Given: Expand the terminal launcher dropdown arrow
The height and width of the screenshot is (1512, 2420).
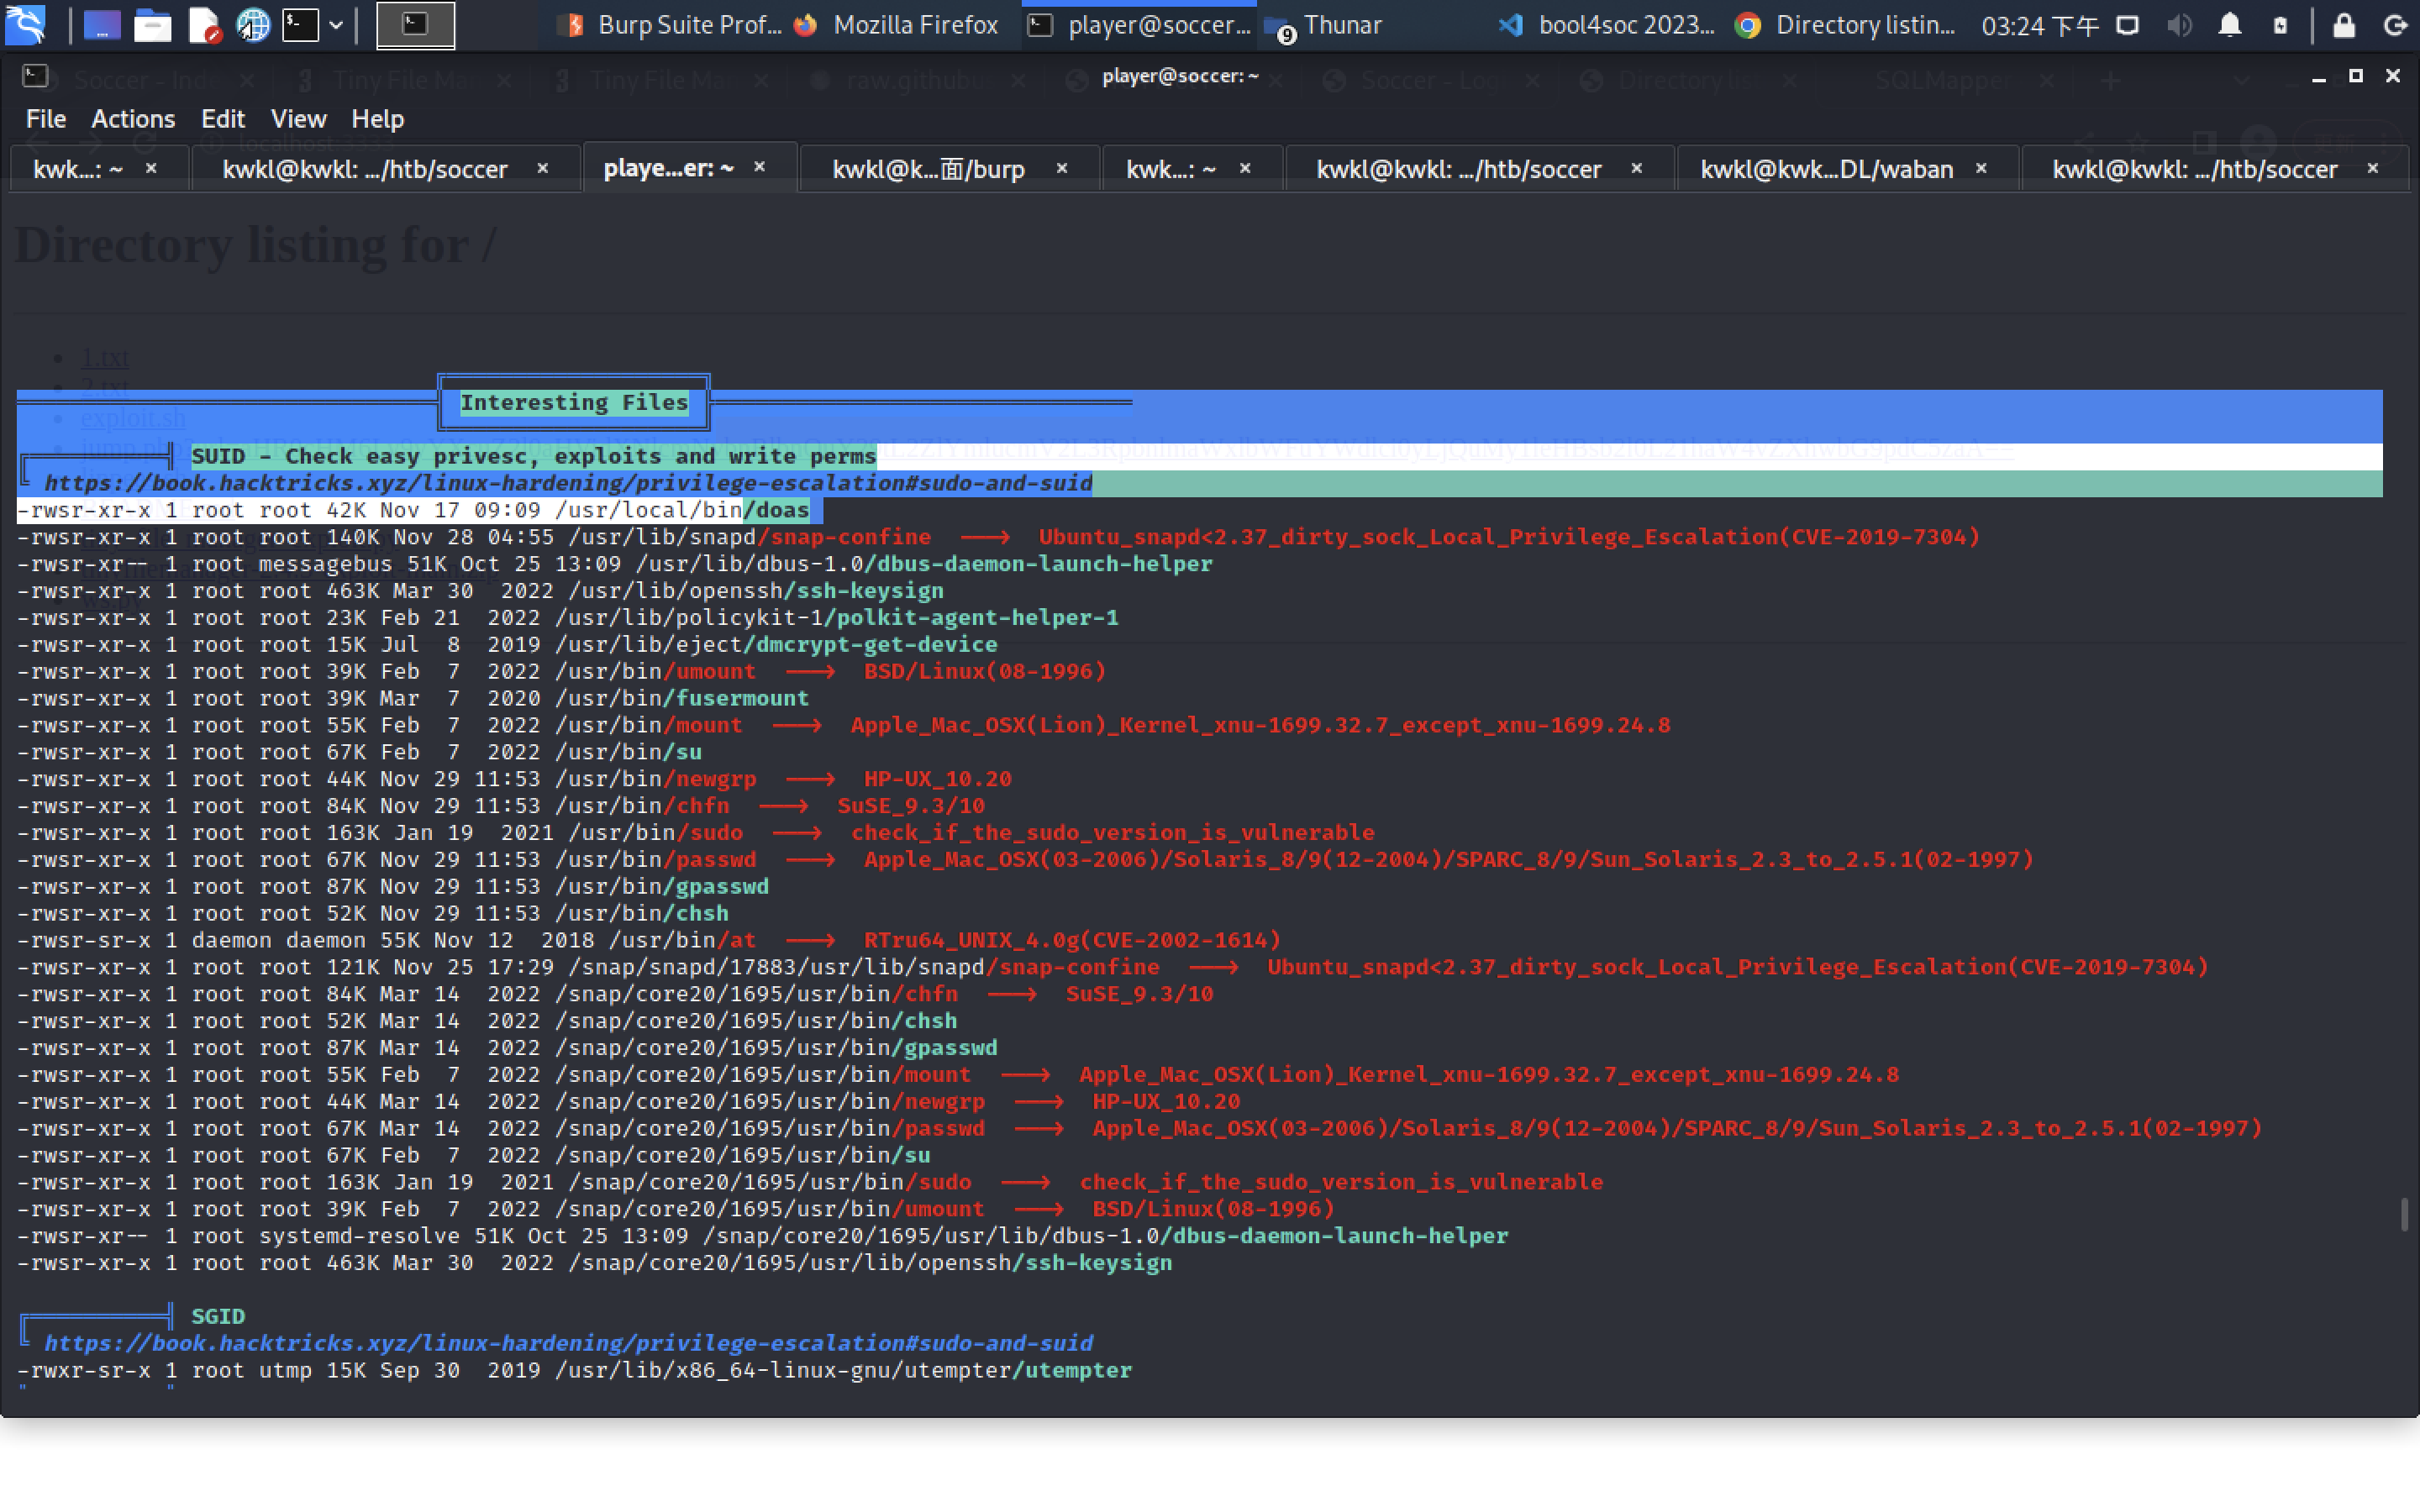Looking at the screenshot, I should tap(336, 25).
